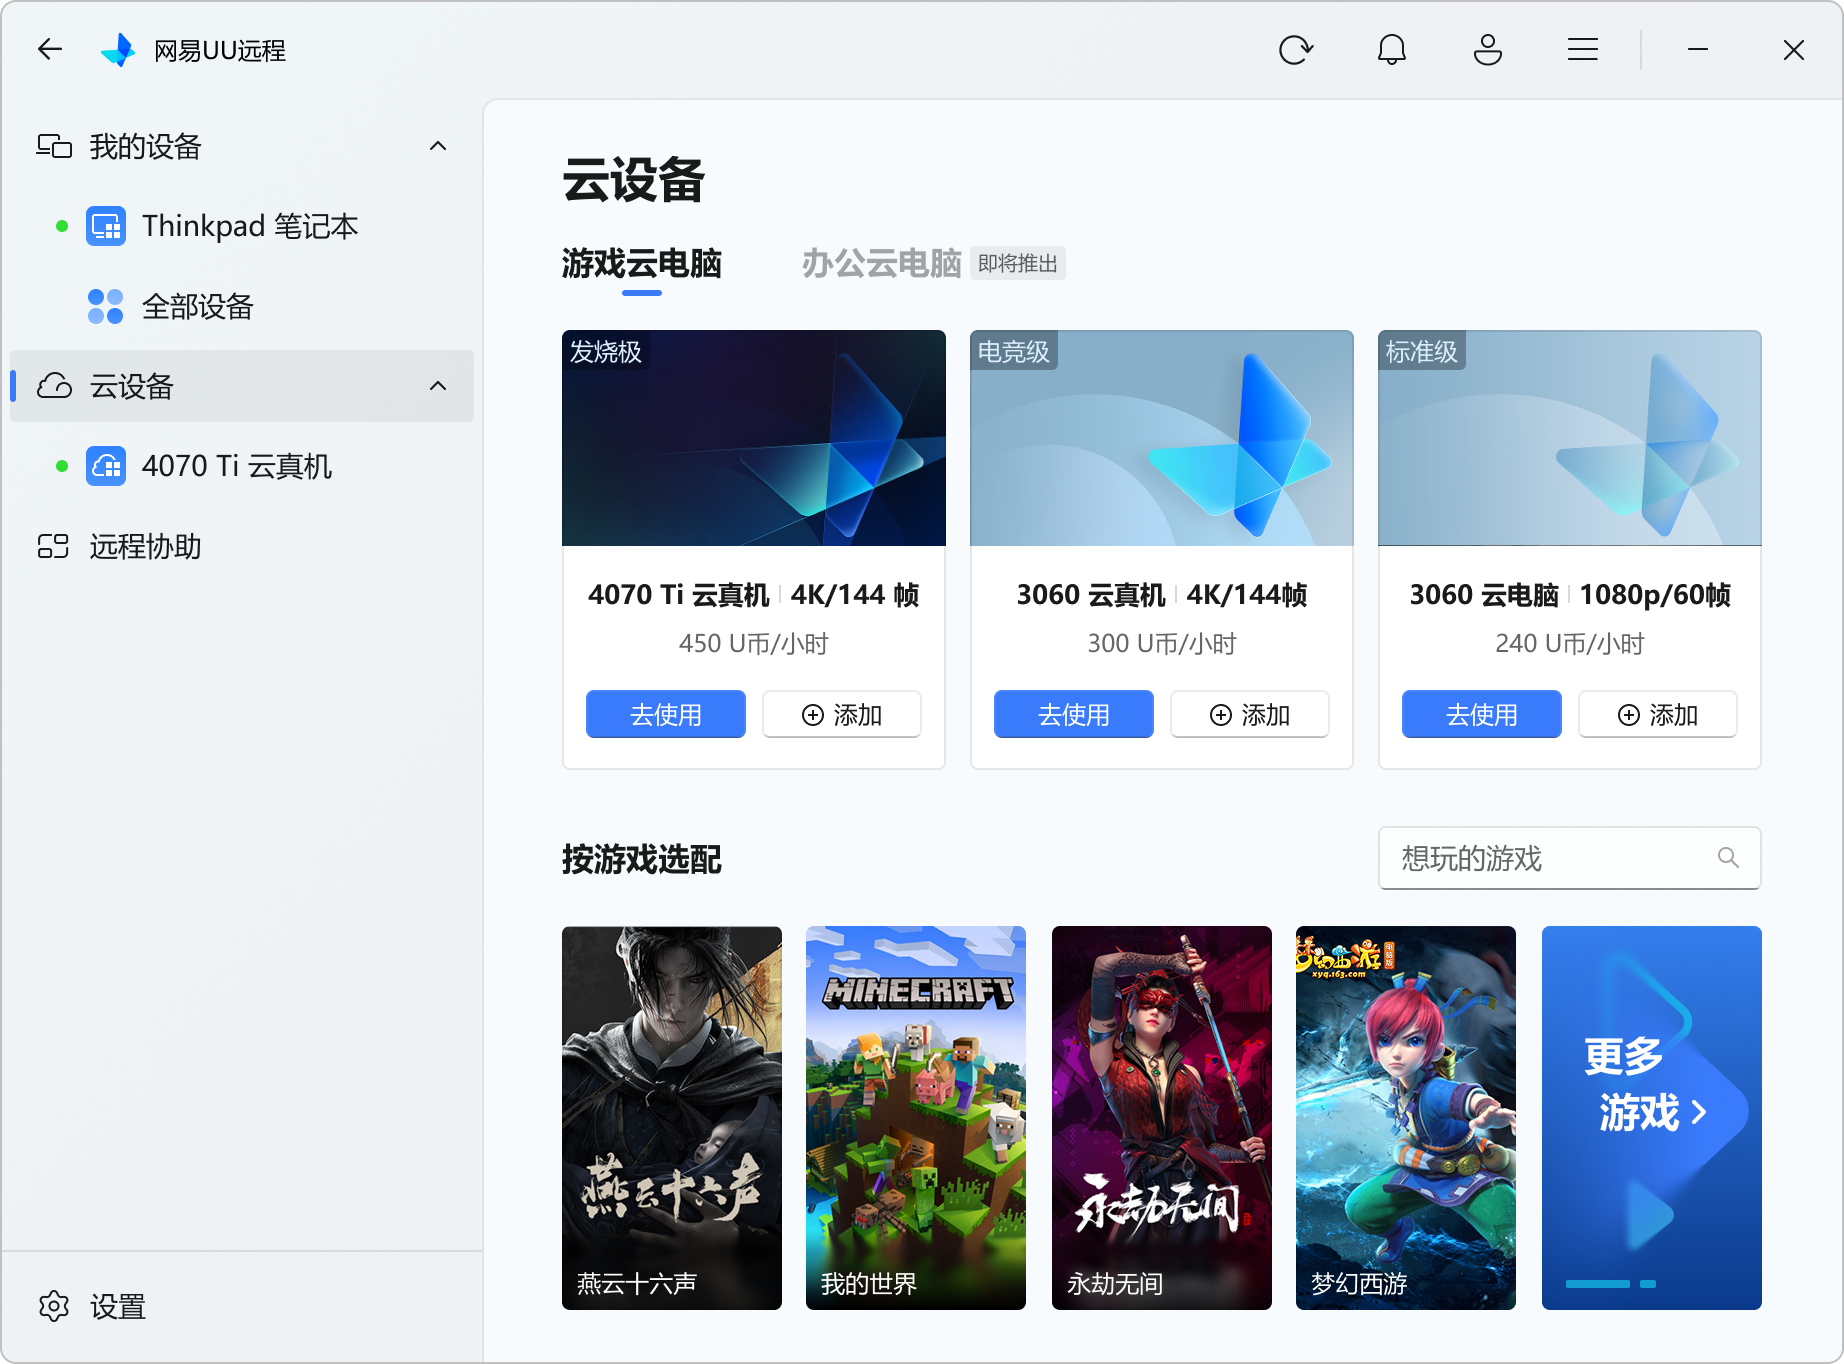Minimize the window
The image size is (1844, 1364).
click(1698, 49)
